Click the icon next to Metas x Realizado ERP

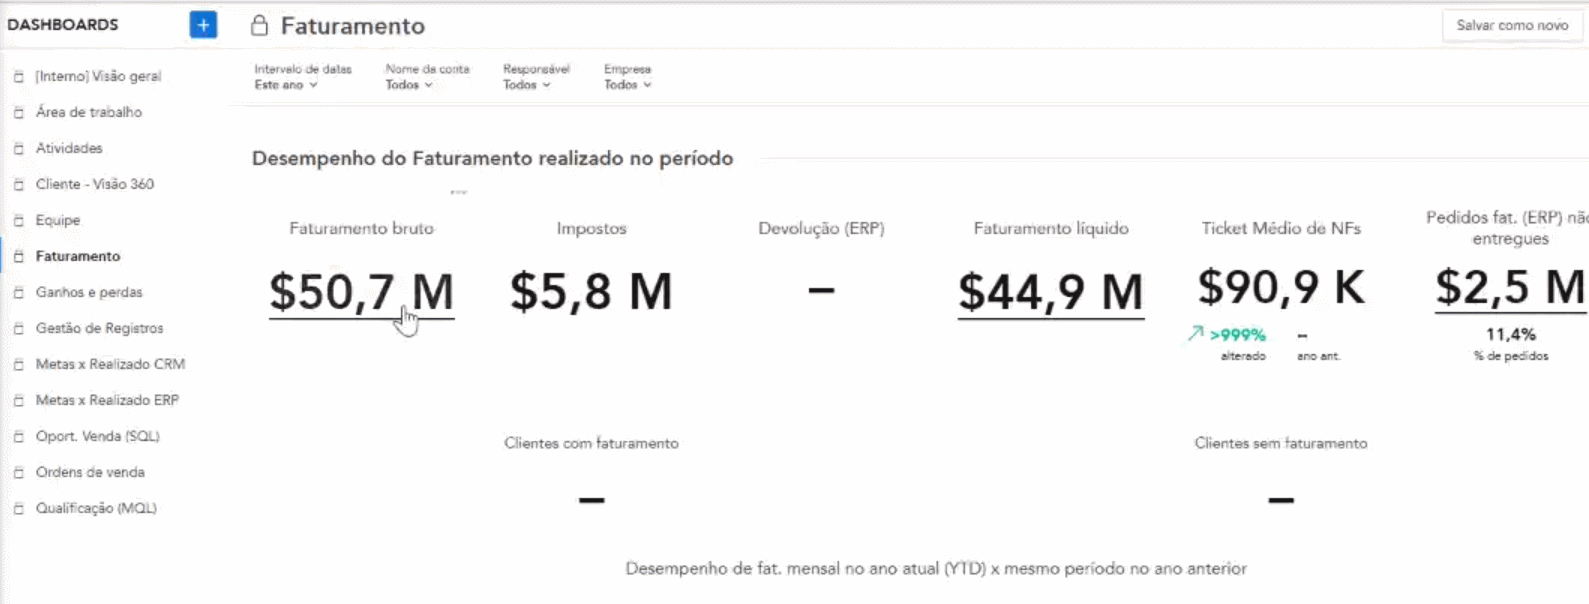pyautogui.click(x=18, y=400)
